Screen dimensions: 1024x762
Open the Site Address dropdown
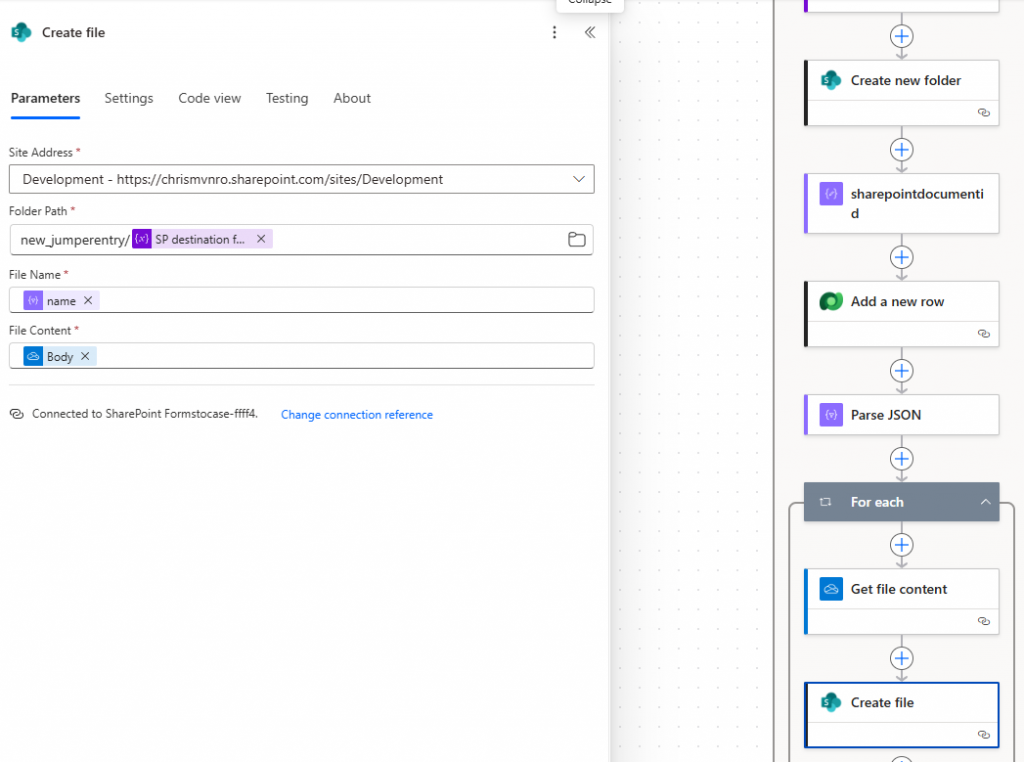tap(578, 179)
